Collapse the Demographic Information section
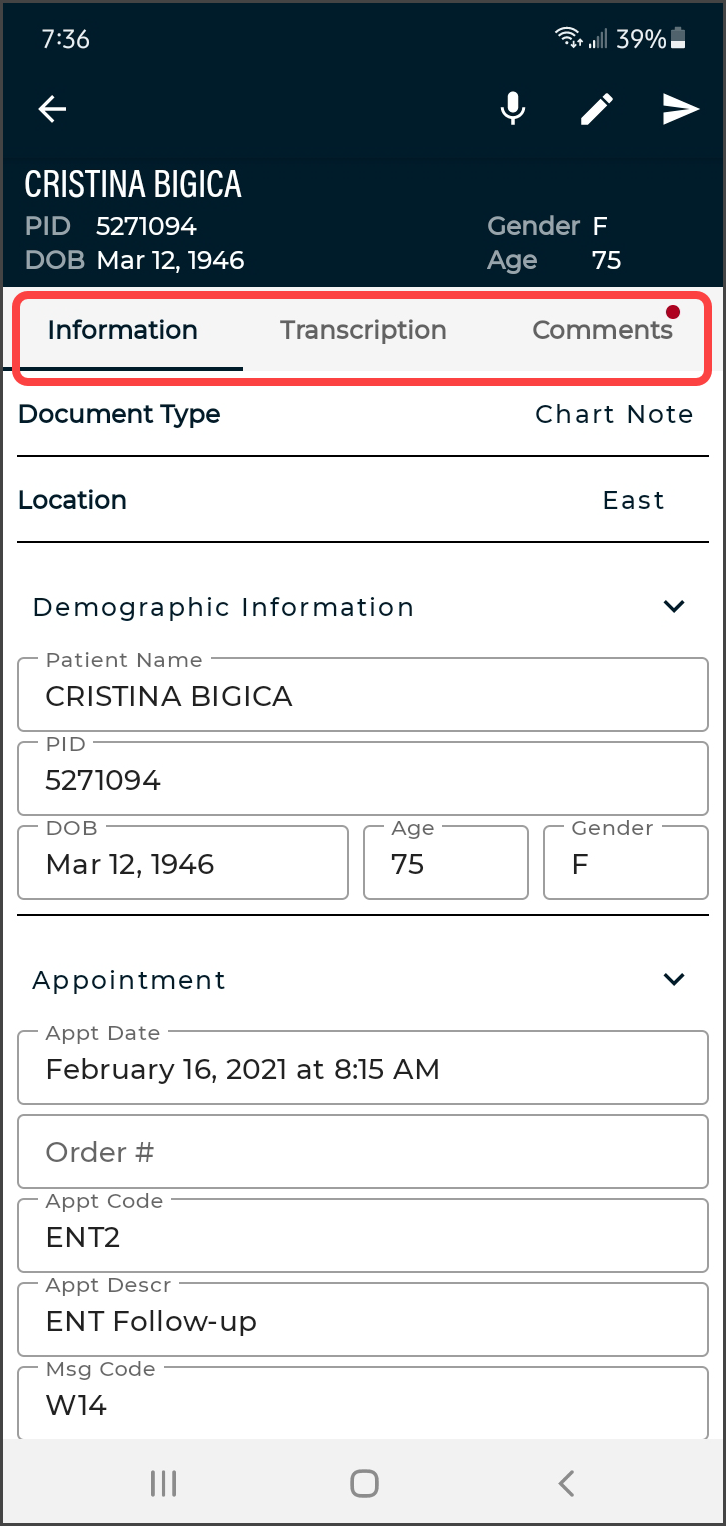 [674, 606]
